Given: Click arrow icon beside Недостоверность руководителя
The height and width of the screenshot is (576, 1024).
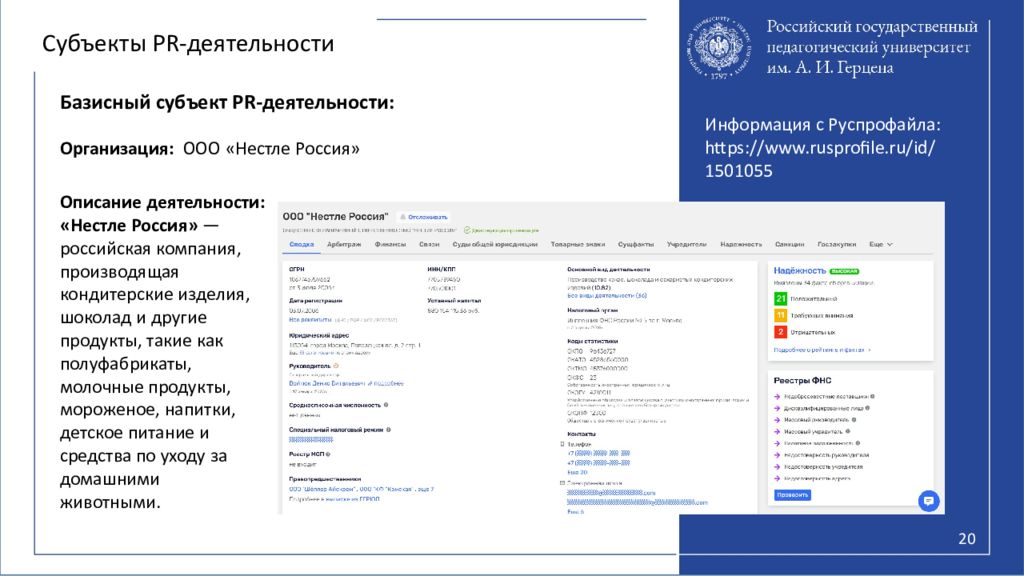Looking at the screenshot, I should pyautogui.click(x=777, y=455).
